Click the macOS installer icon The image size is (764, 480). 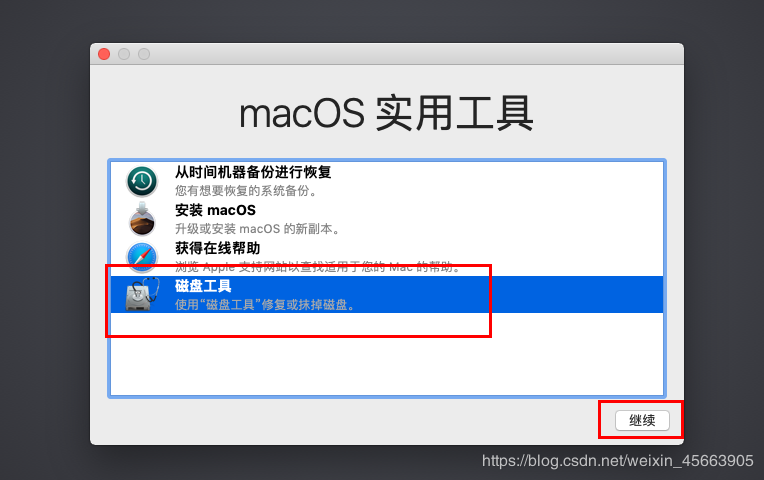(x=142, y=219)
